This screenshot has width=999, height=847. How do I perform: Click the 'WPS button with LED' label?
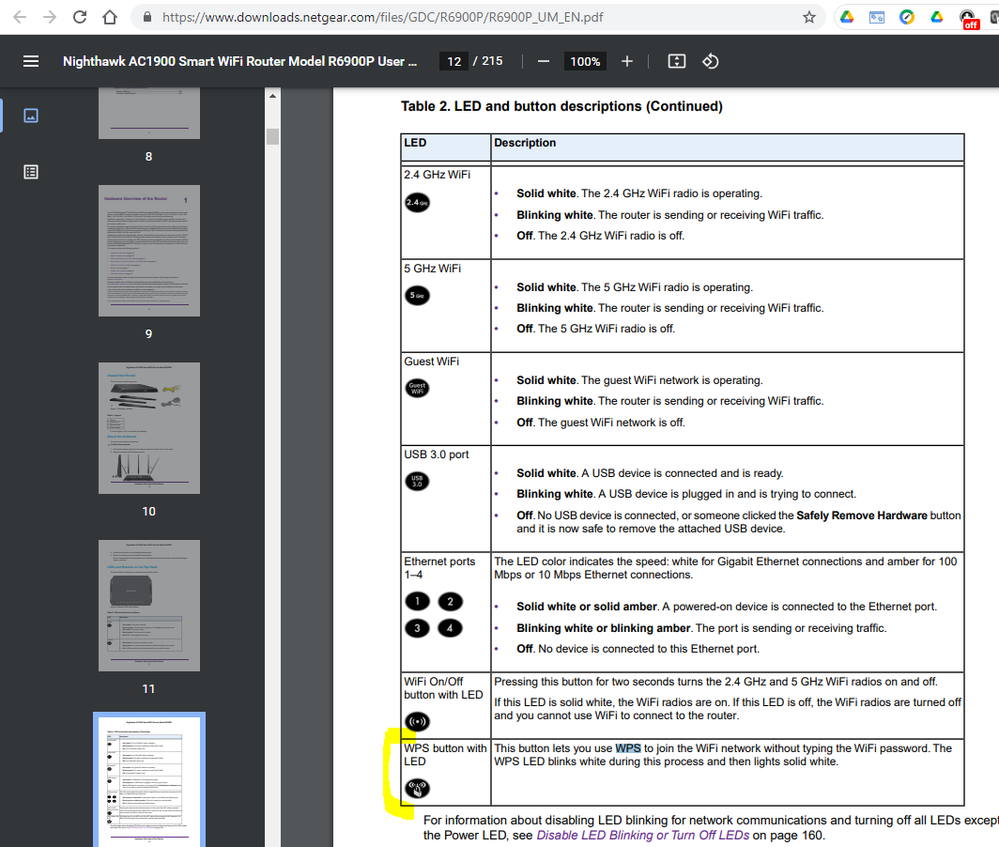(x=445, y=755)
